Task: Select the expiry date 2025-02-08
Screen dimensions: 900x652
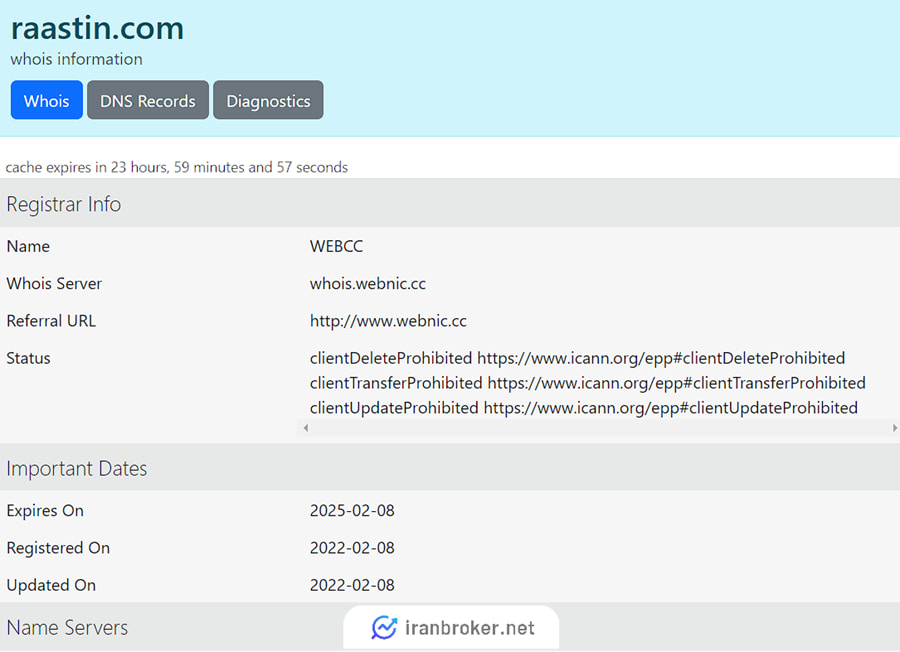Action: [352, 510]
